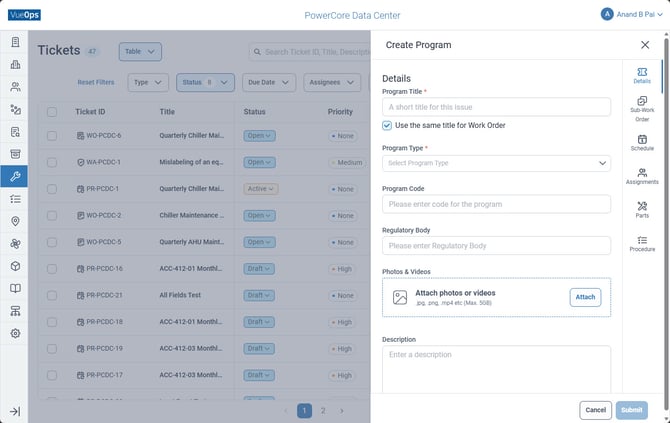The width and height of the screenshot is (670, 423).
Task: Expand the Due Date filter dropdown
Action: pos(268,82)
